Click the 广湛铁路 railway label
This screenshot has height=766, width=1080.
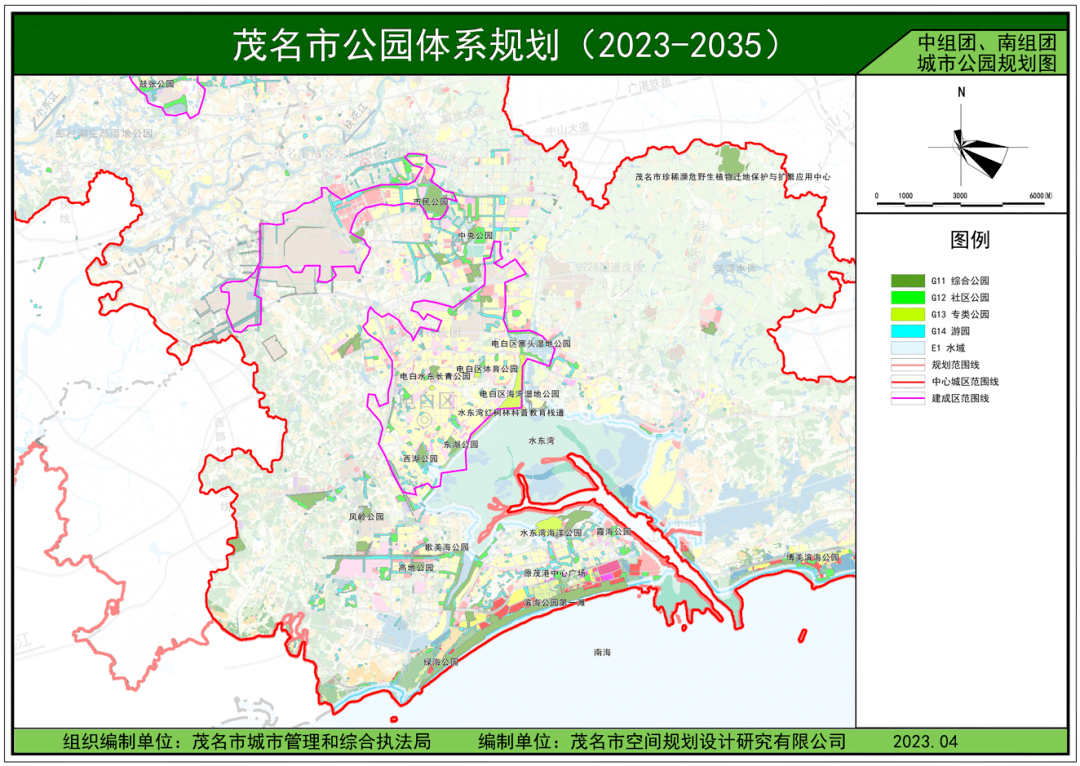click(x=650, y=85)
